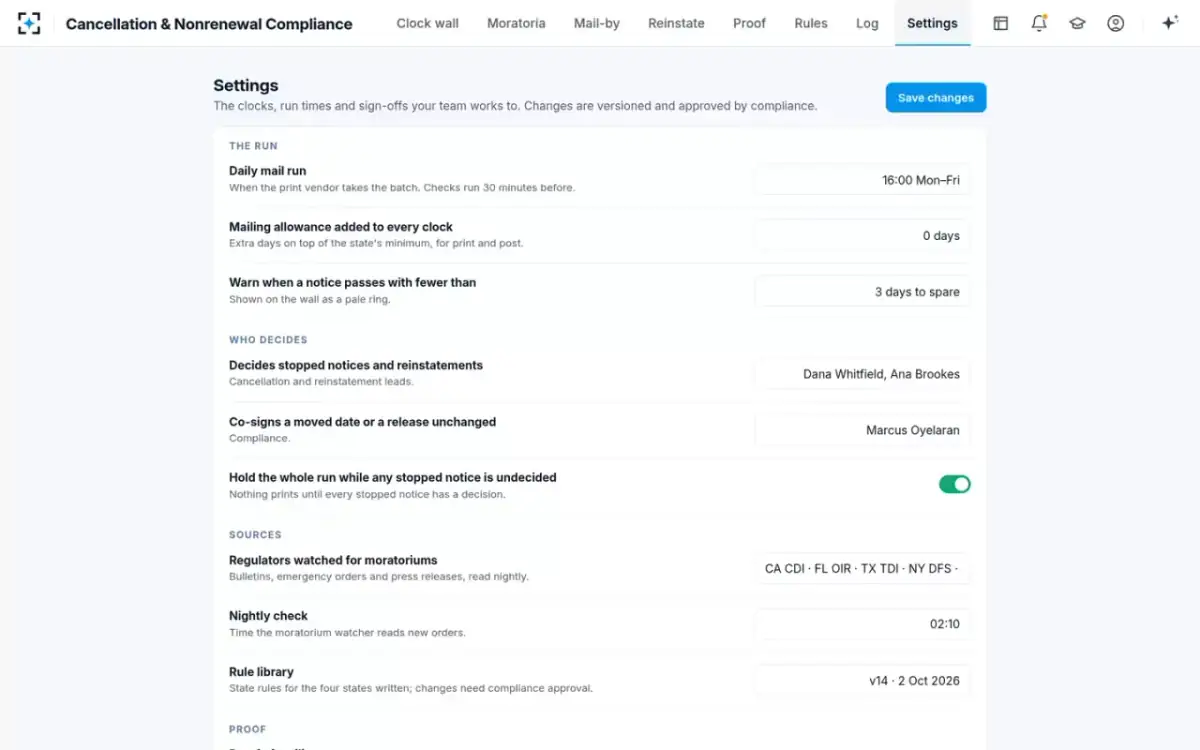Go to the Mail-by tab
This screenshot has width=1200, height=750.
(597, 23)
